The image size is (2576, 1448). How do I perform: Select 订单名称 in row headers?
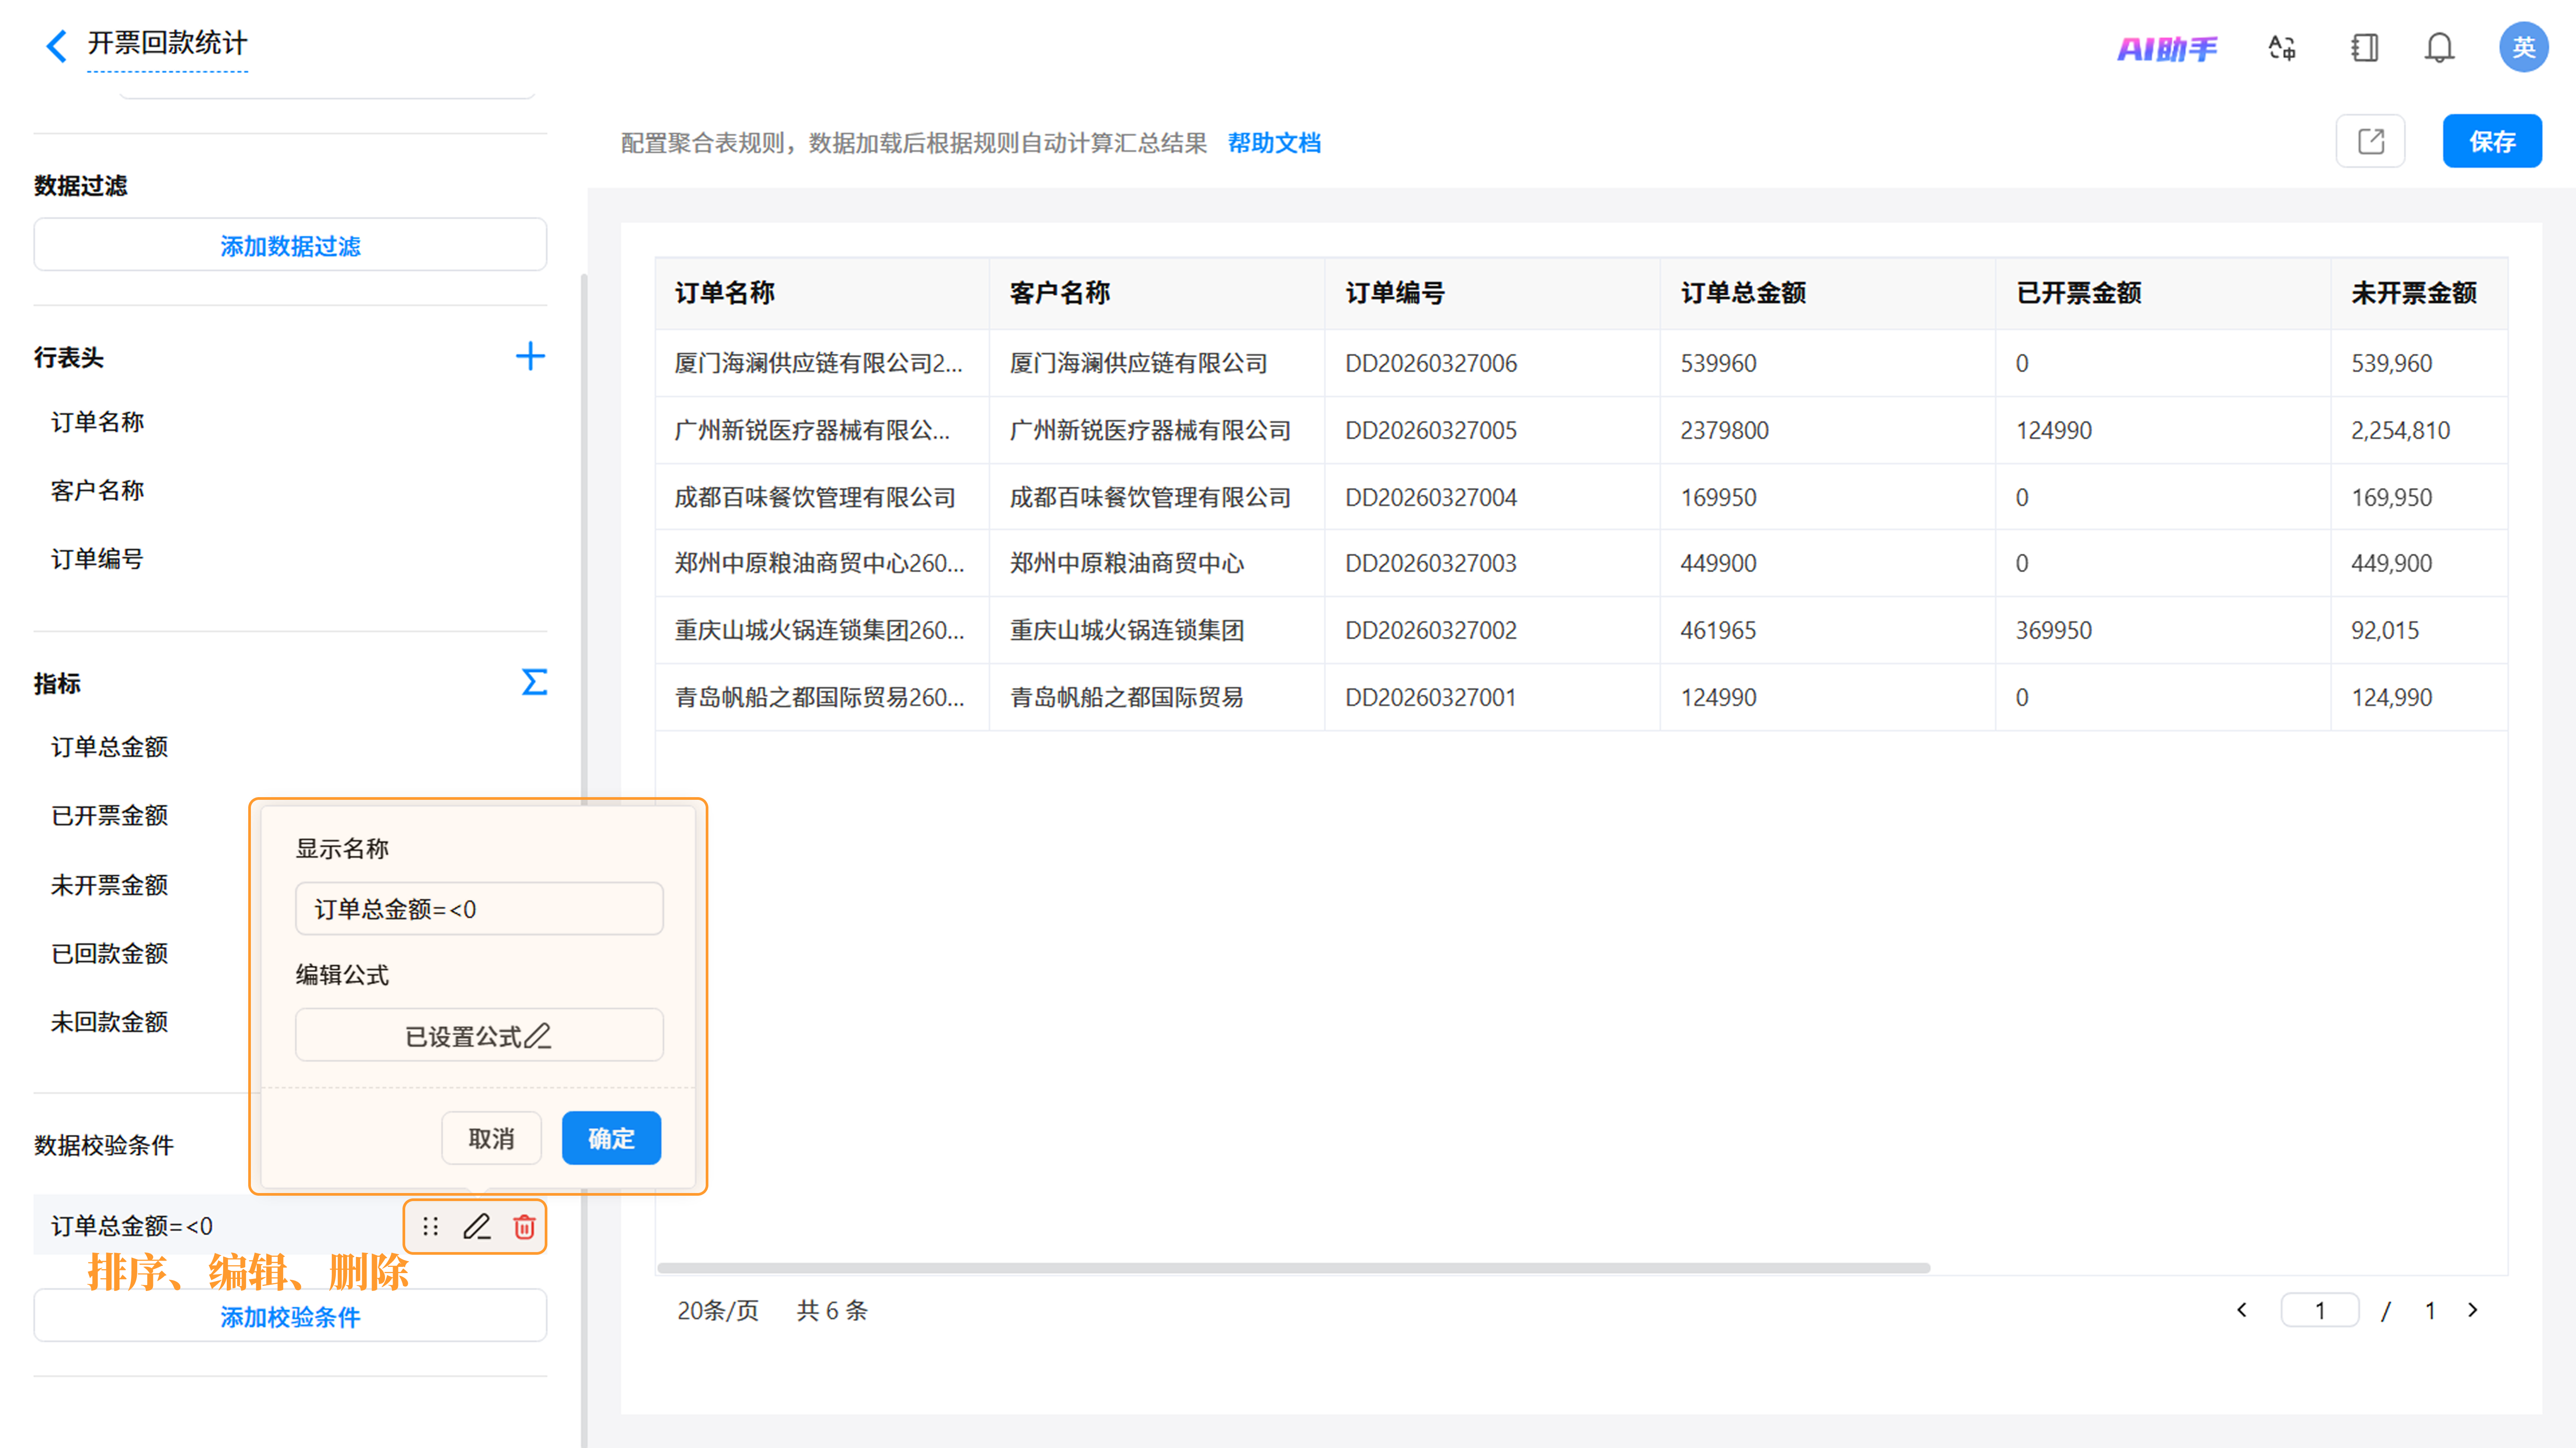[x=98, y=422]
